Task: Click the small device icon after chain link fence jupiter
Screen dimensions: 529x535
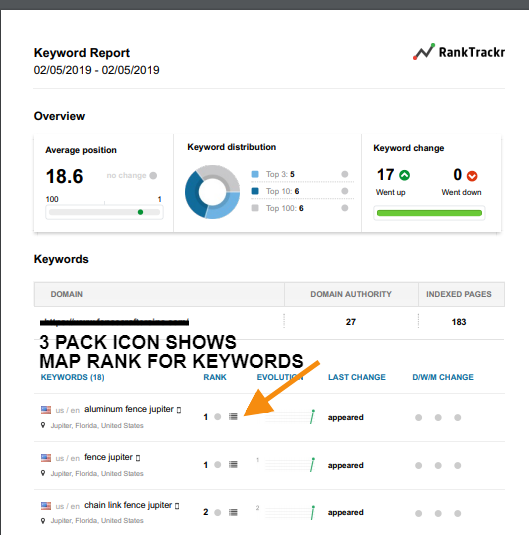Action: [177, 506]
